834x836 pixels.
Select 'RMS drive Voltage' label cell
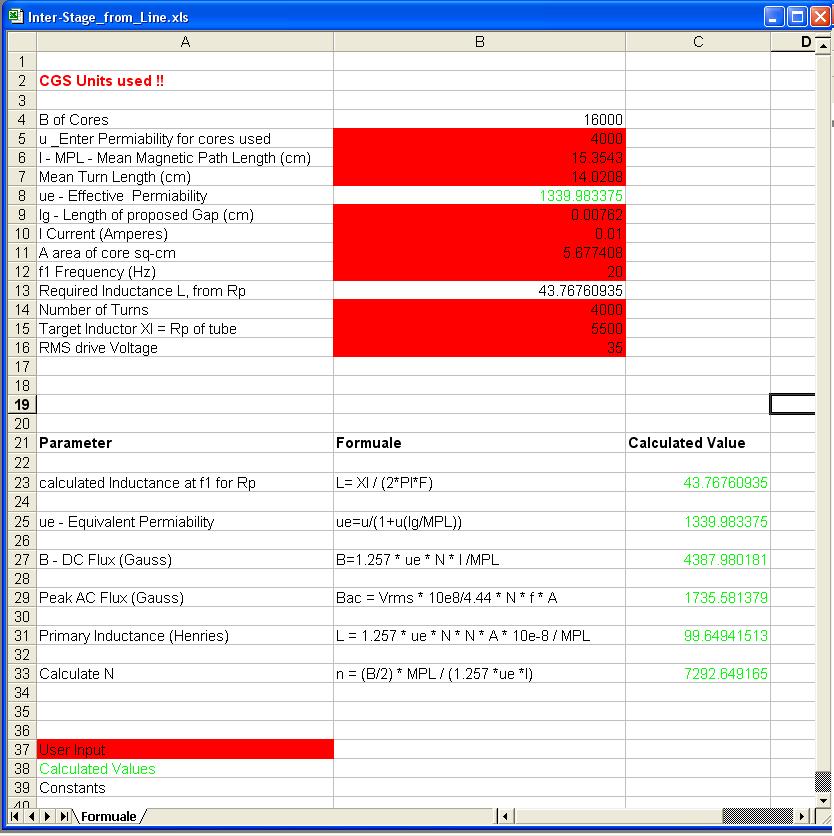pyautogui.click(x=185, y=348)
